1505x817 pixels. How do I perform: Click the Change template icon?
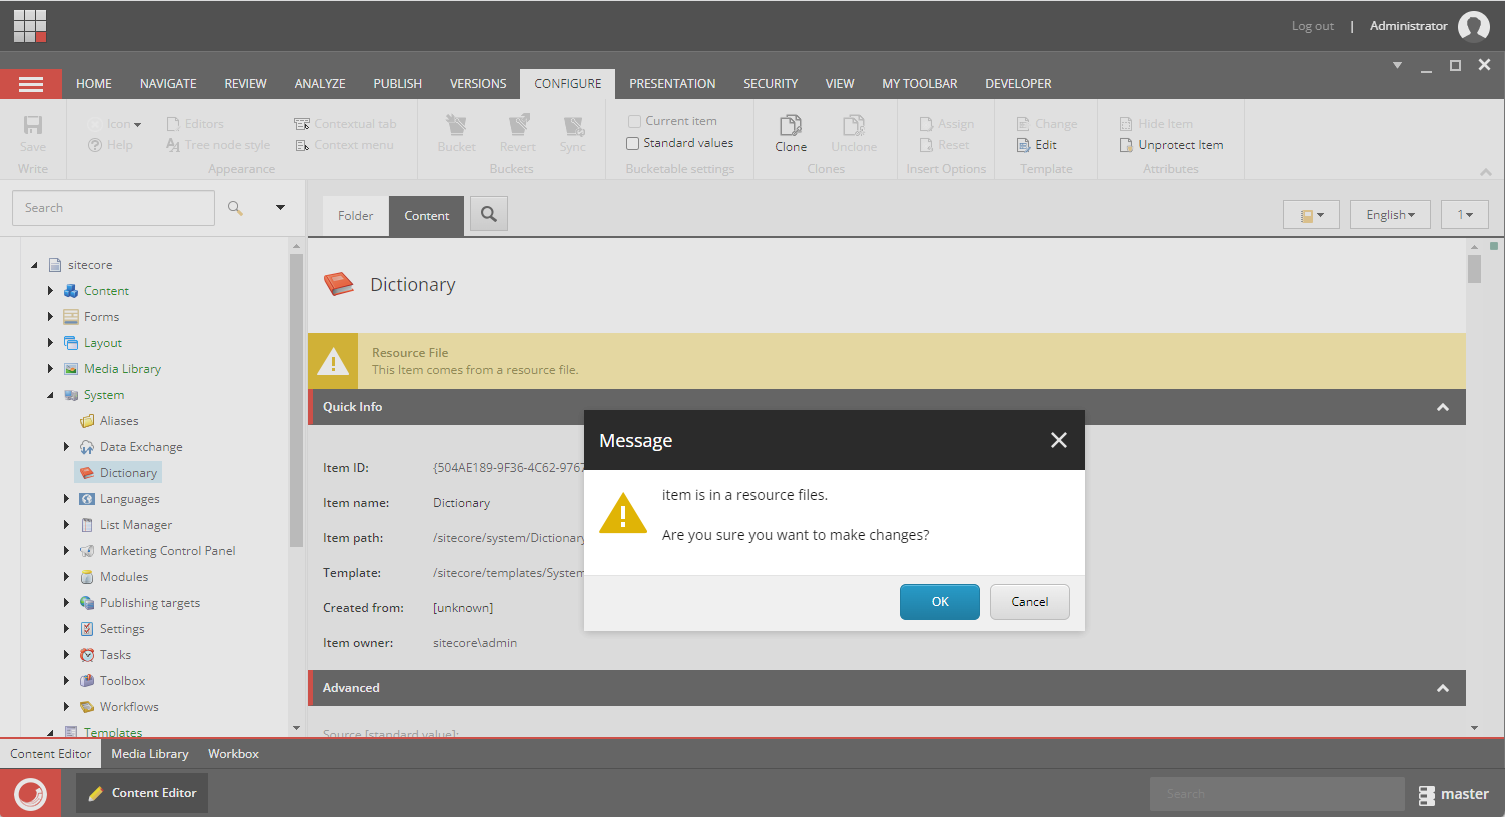[1023, 124]
